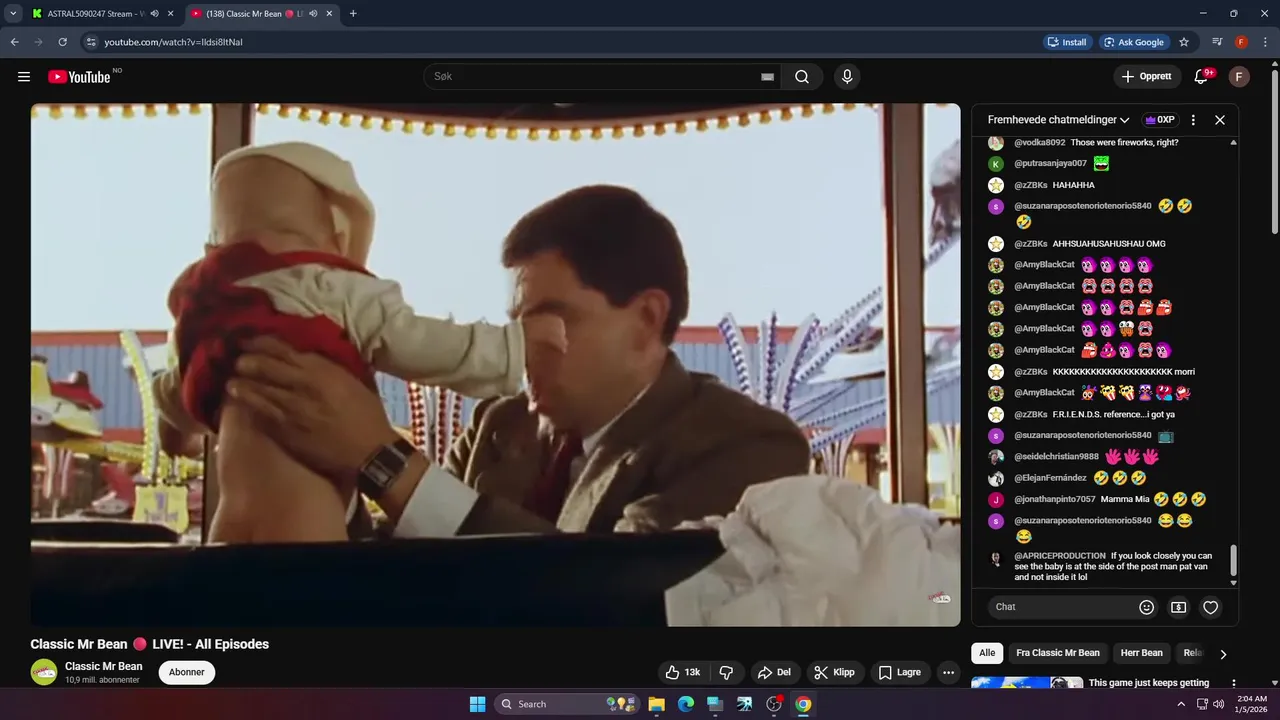This screenshot has width=1280, height=720.
Task: Install the YouTube app via Install button
Action: (1067, 42)
